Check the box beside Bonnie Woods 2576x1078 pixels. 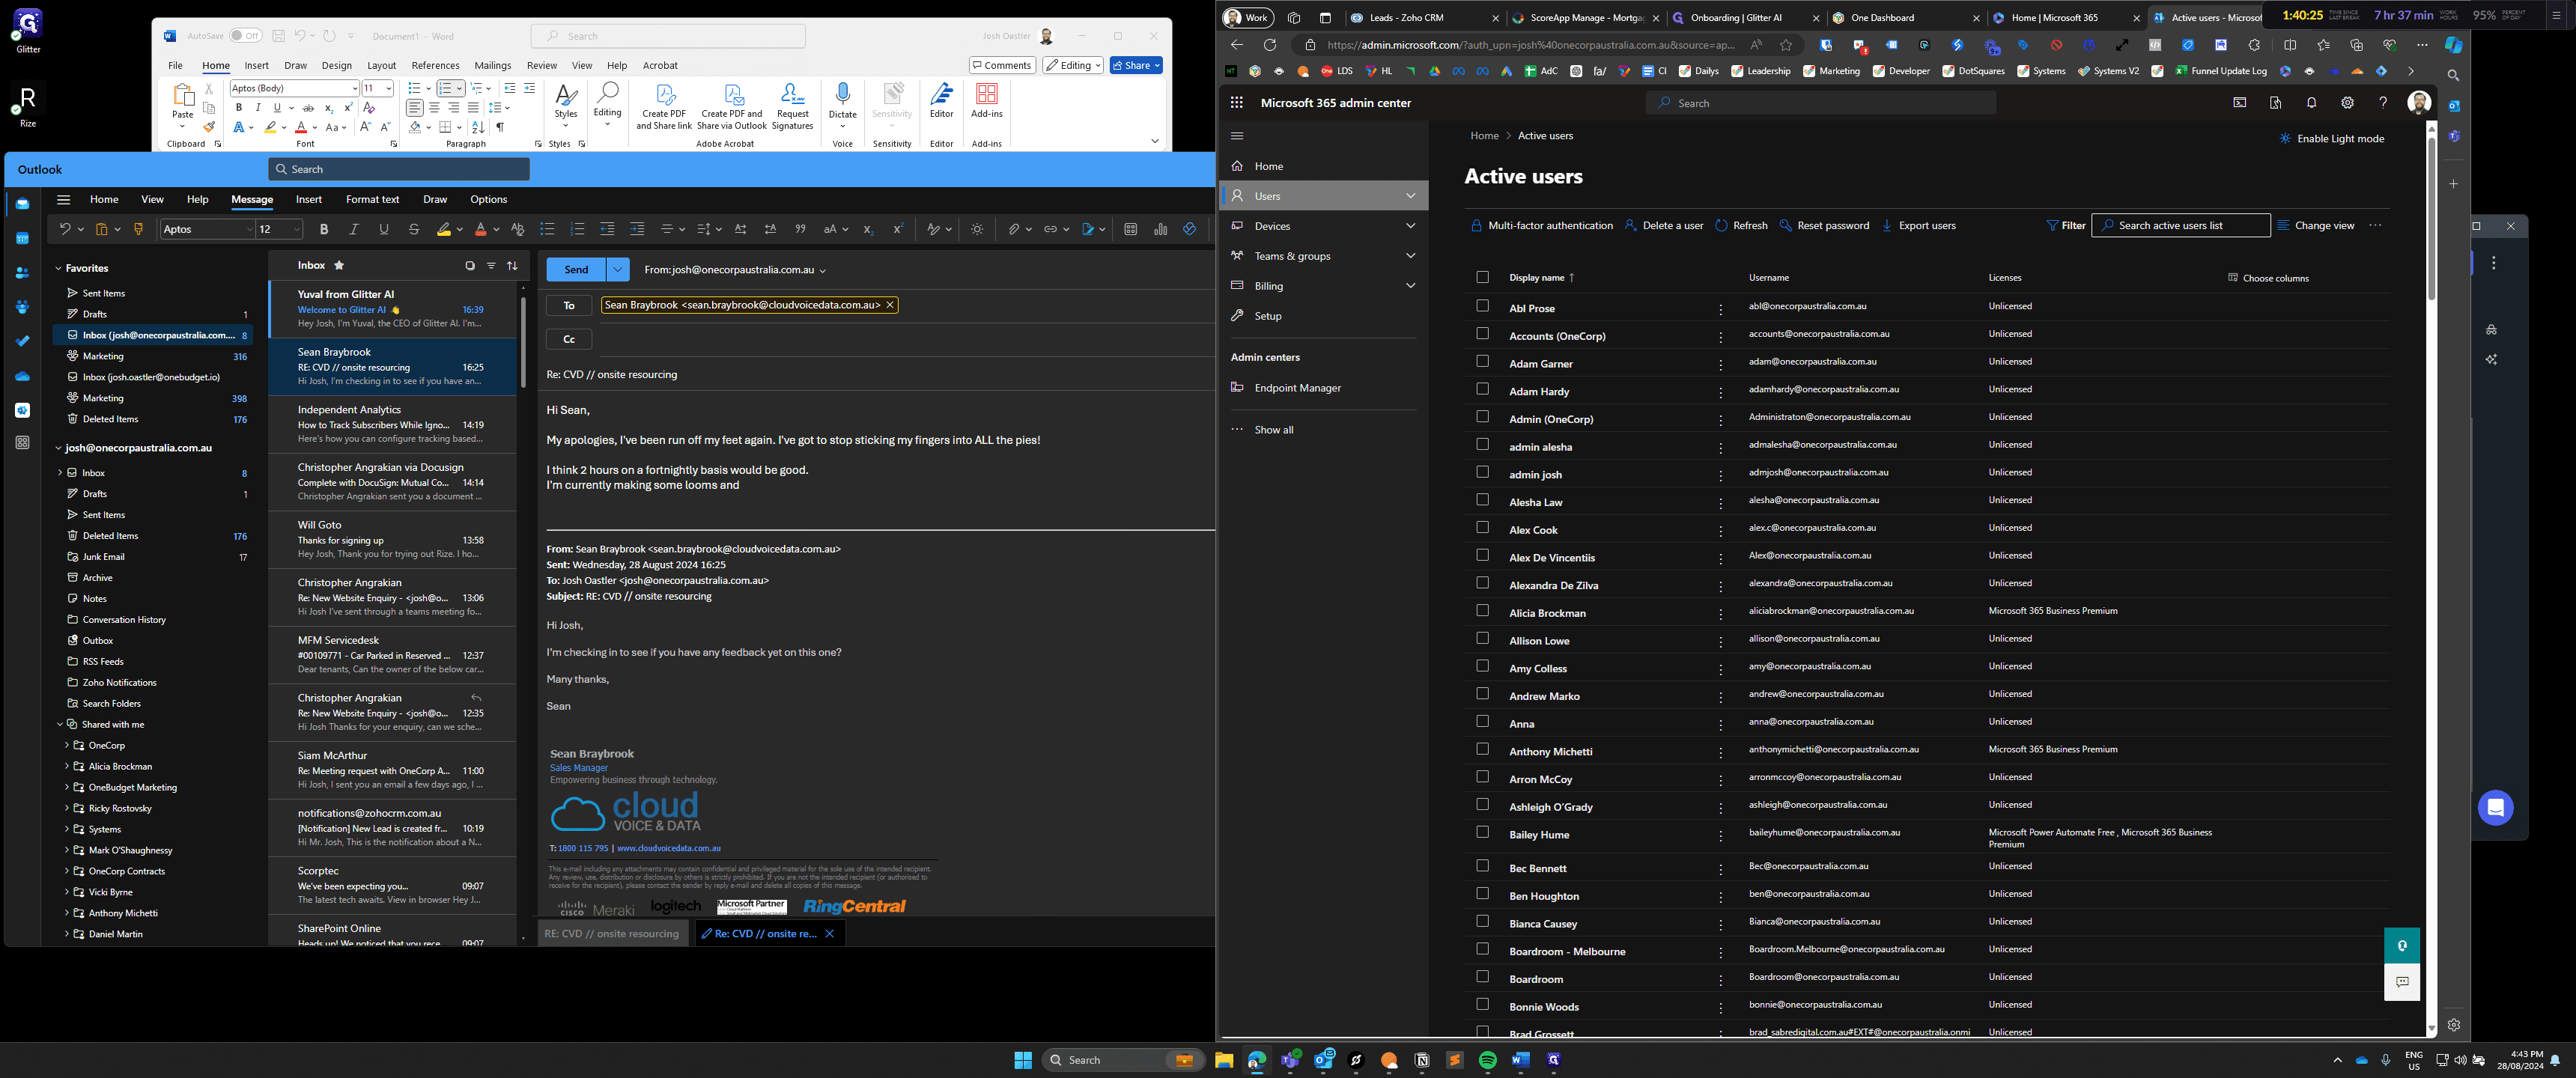coord(1482,1004)
